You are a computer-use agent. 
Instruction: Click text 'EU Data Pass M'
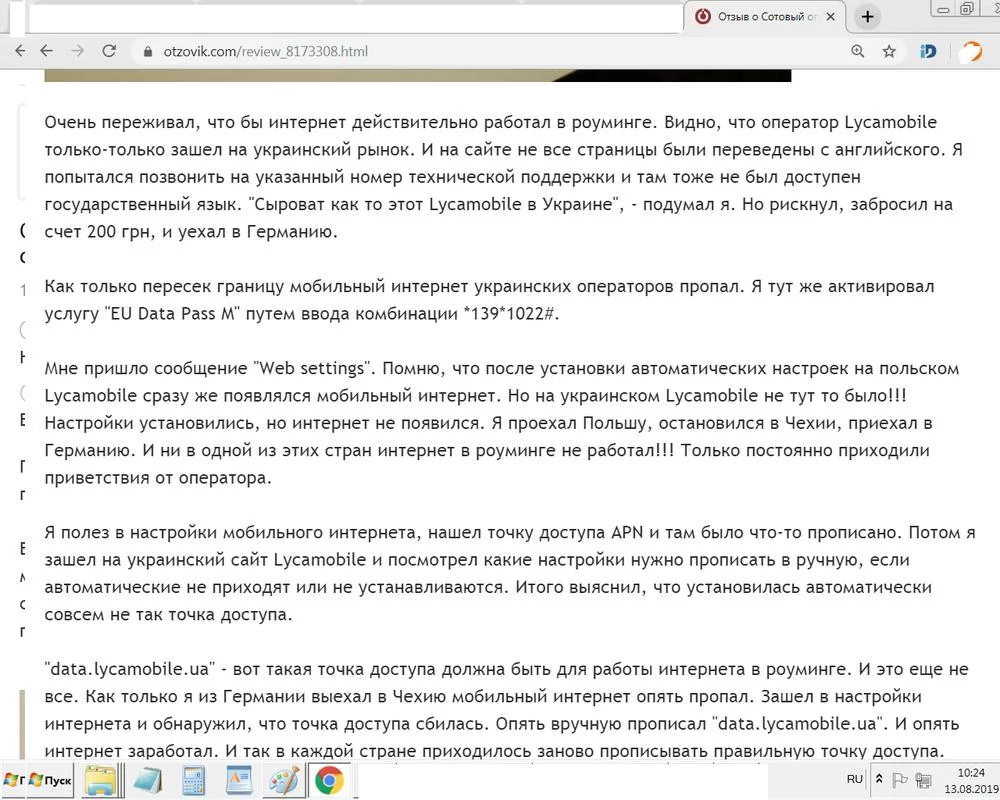173,314
